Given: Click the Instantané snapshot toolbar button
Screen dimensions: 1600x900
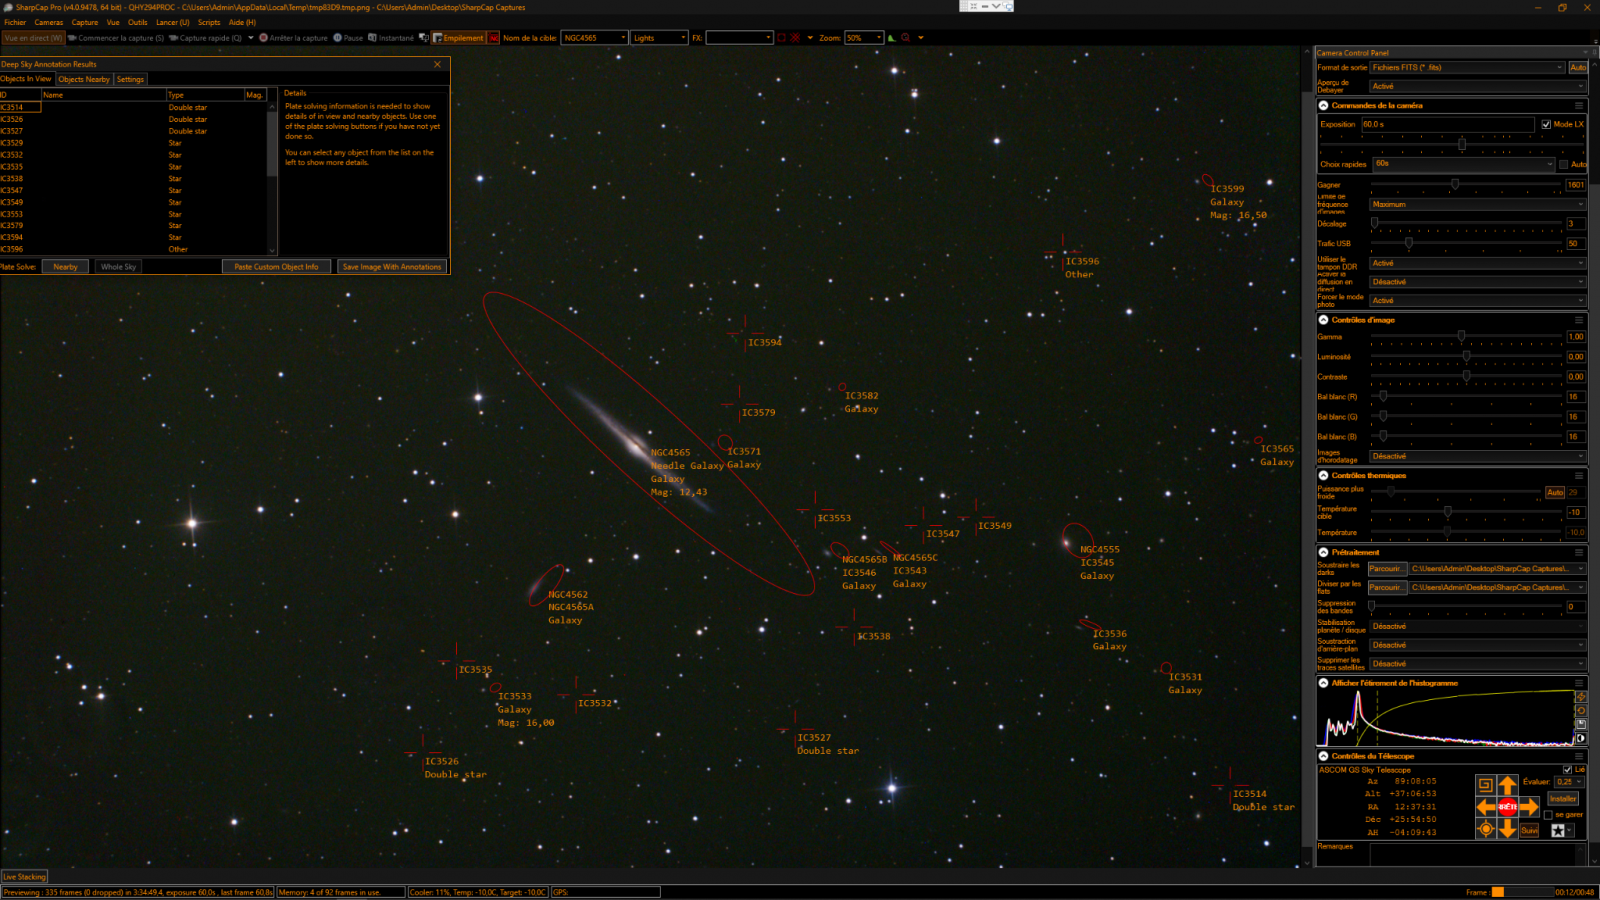Looking at the screenshot, I should (x=391, y=38).
